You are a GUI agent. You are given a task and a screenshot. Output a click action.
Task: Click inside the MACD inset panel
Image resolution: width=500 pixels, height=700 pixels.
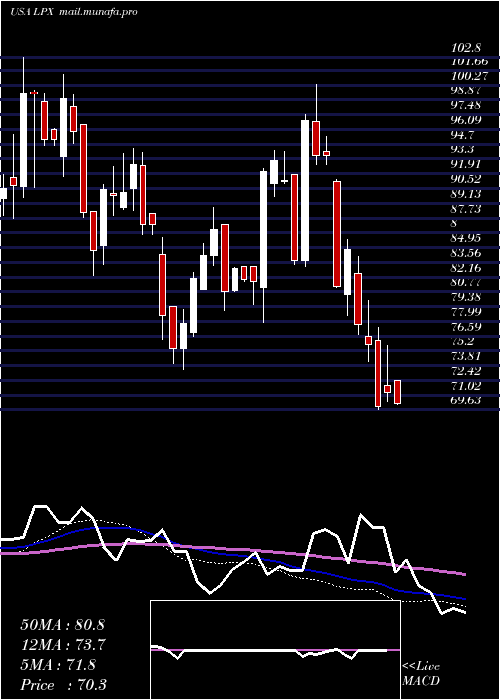[x=275, y=650]
